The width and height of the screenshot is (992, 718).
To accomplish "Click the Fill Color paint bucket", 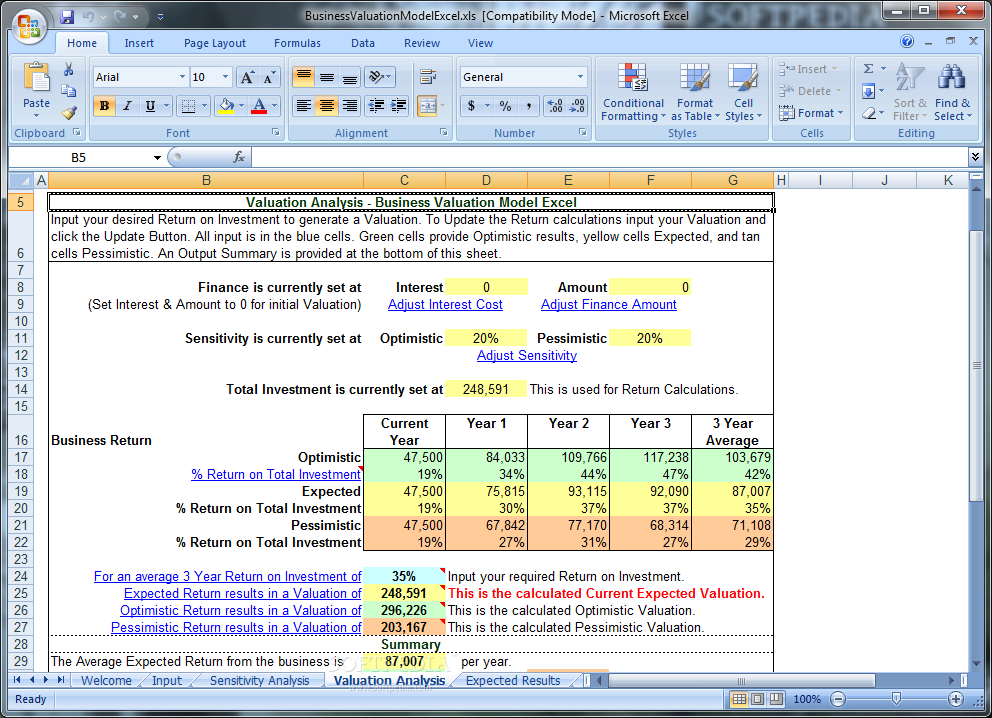I will [225, 106].
